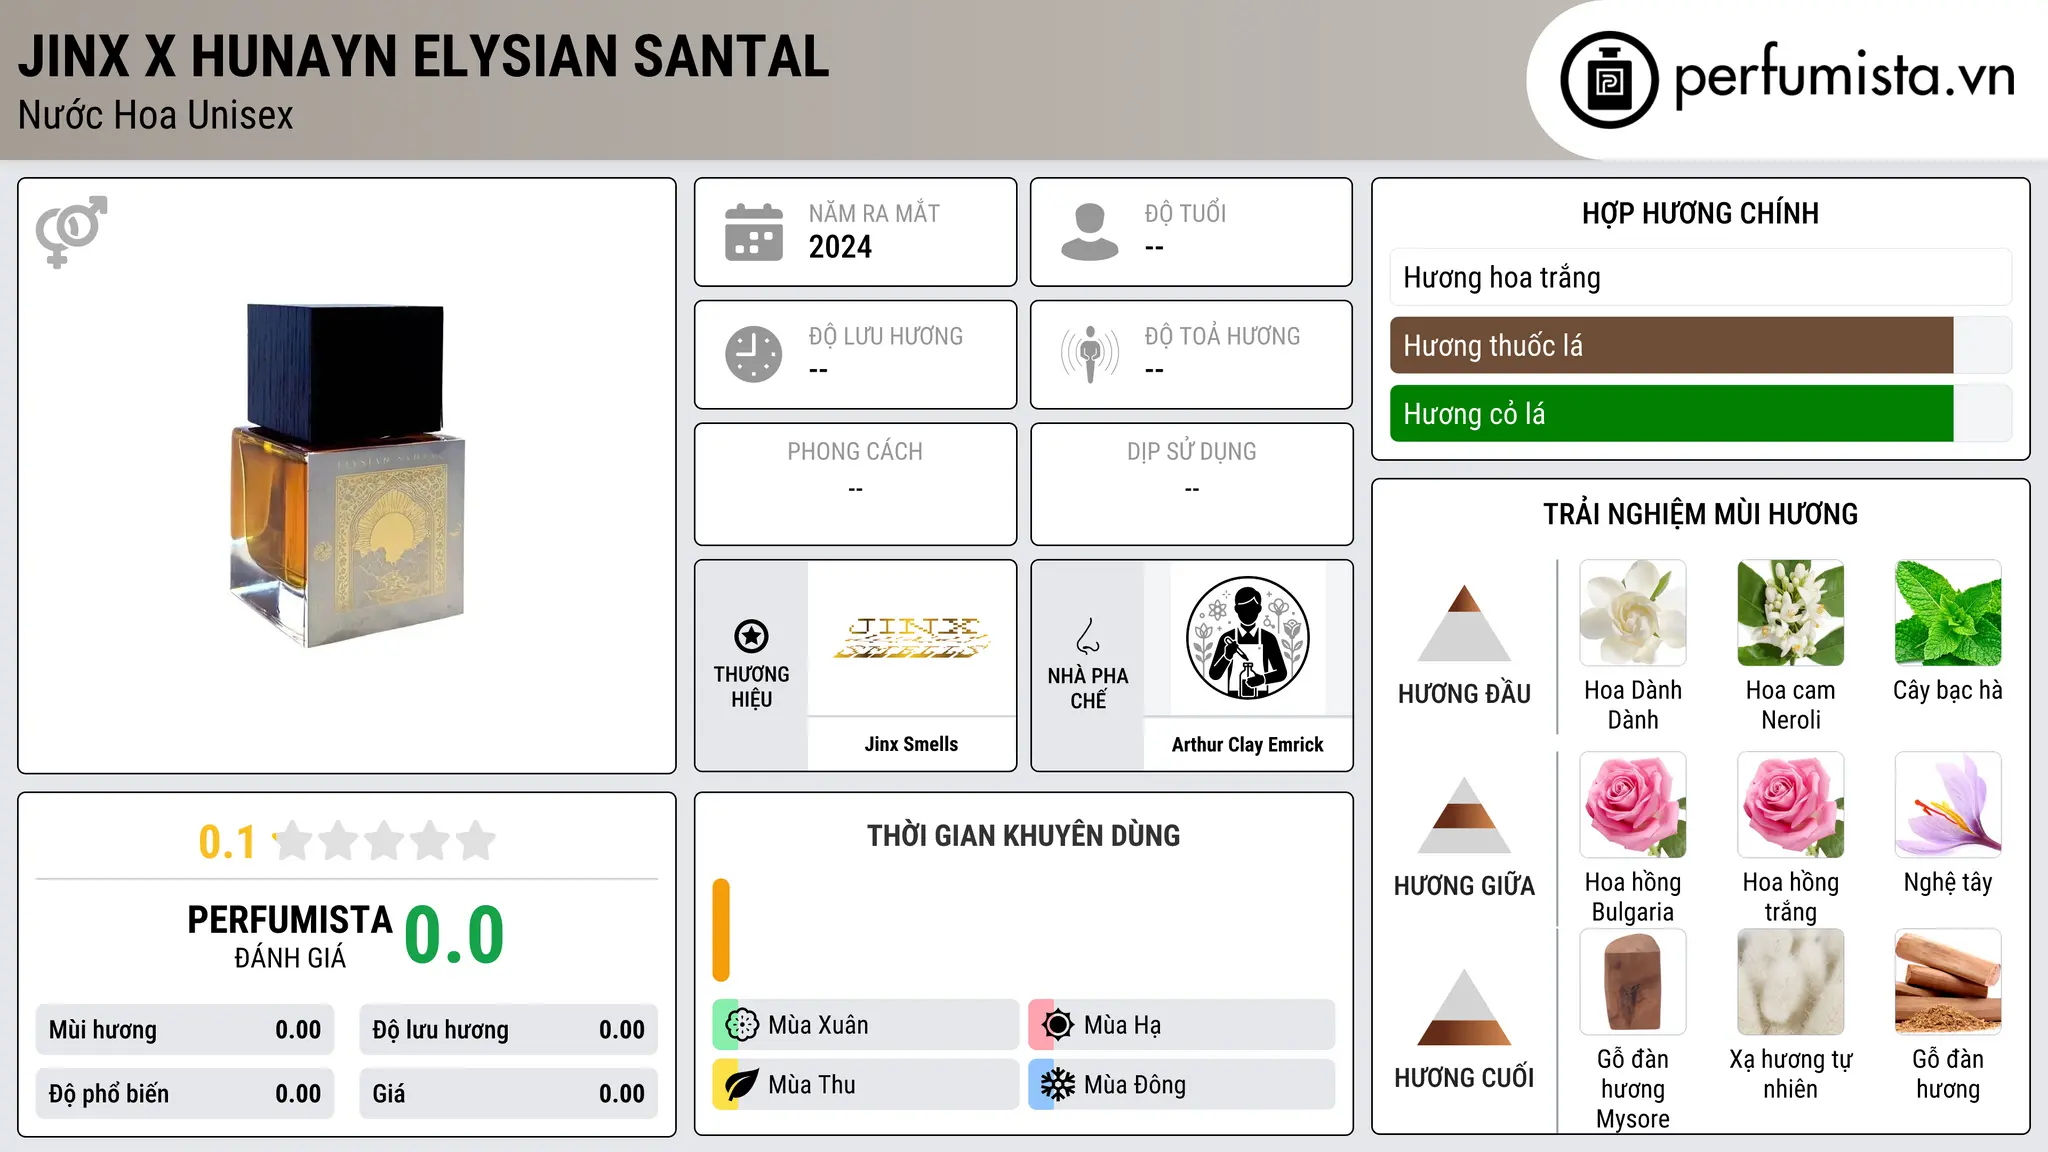Click the perfumista.vn perfume bottle logo icon
Viewport: 2048px width, 1152px height.
[1609, 80]
